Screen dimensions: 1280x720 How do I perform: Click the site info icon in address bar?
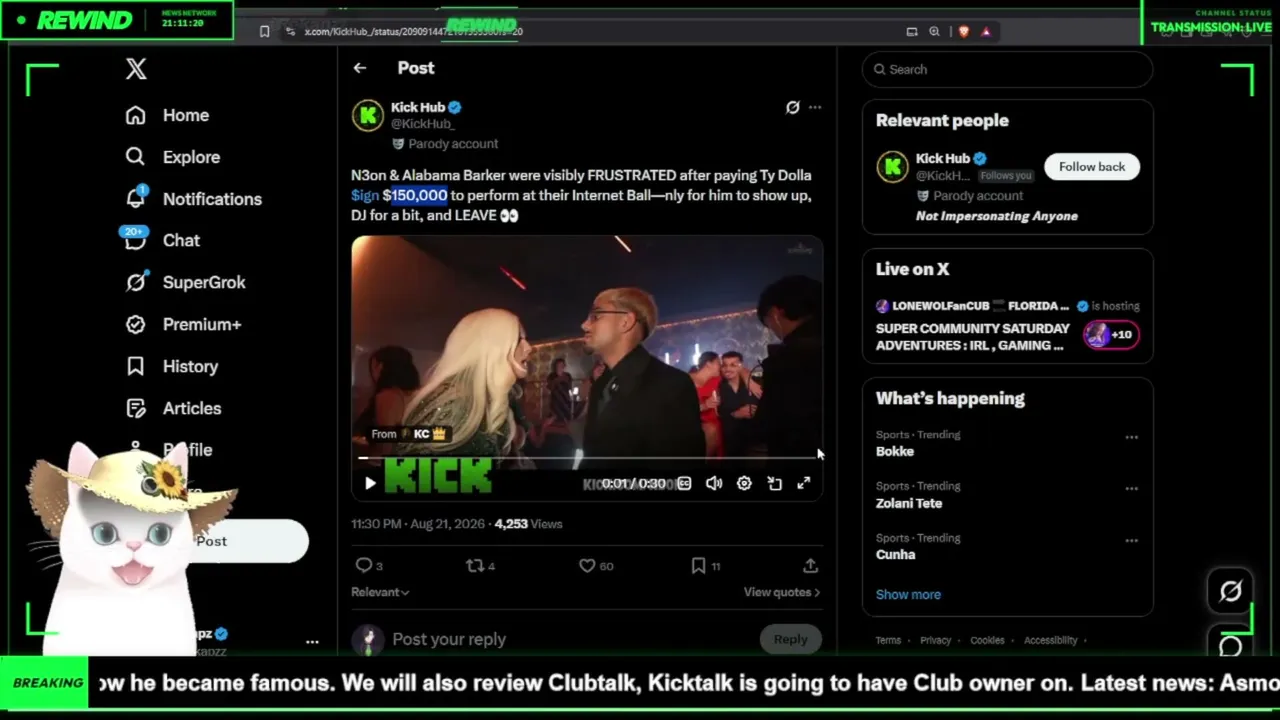[x=290, y=31]
